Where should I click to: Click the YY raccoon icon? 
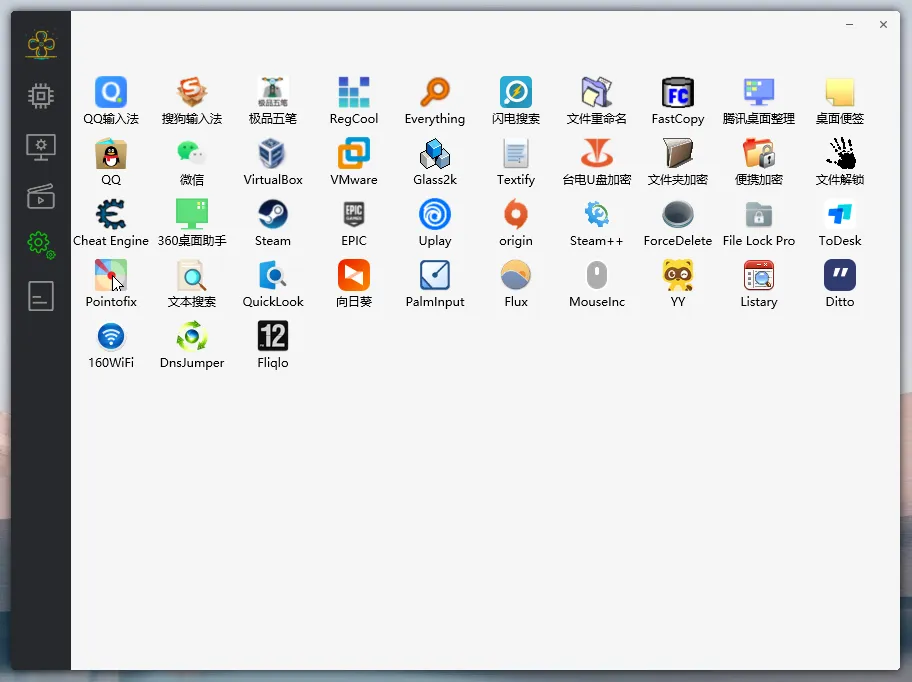pyautogui.click(x=678, y=275)
